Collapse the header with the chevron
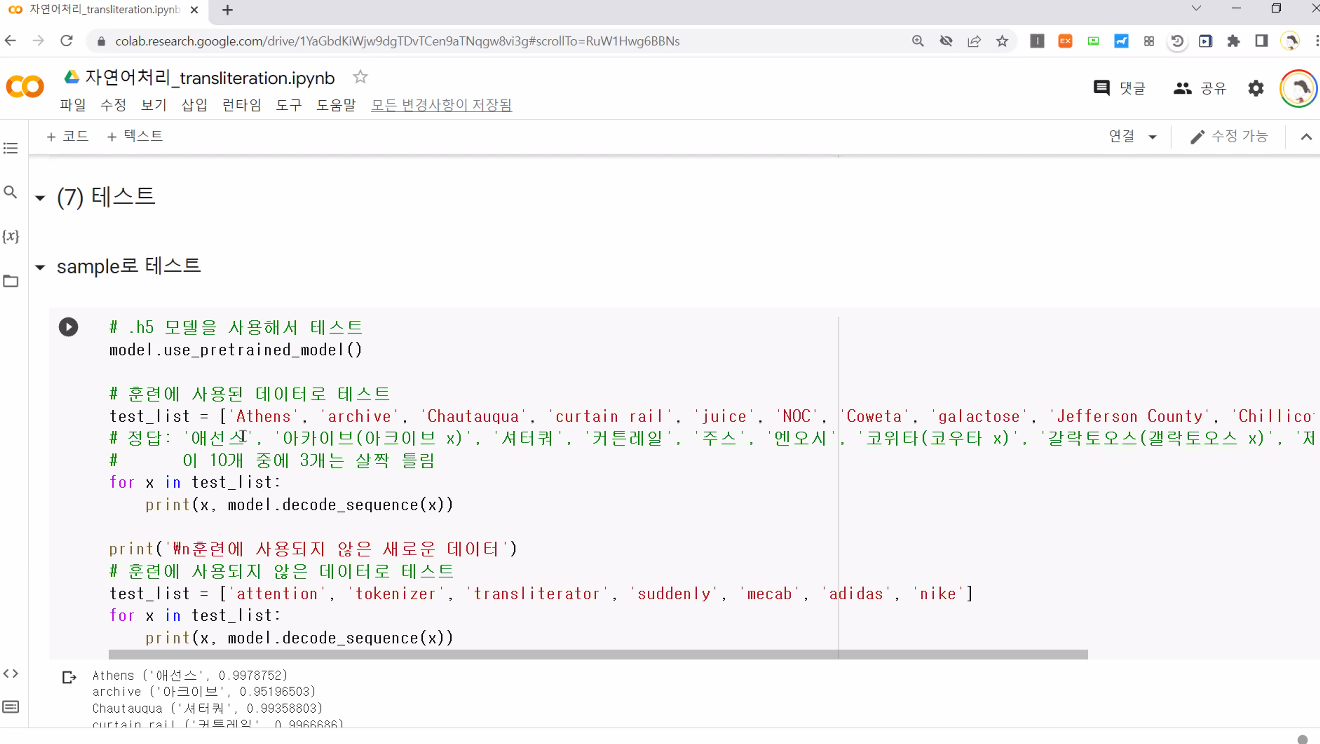Image resolution: width=1320 pixels, height=744 pixels. (1305, 137)
